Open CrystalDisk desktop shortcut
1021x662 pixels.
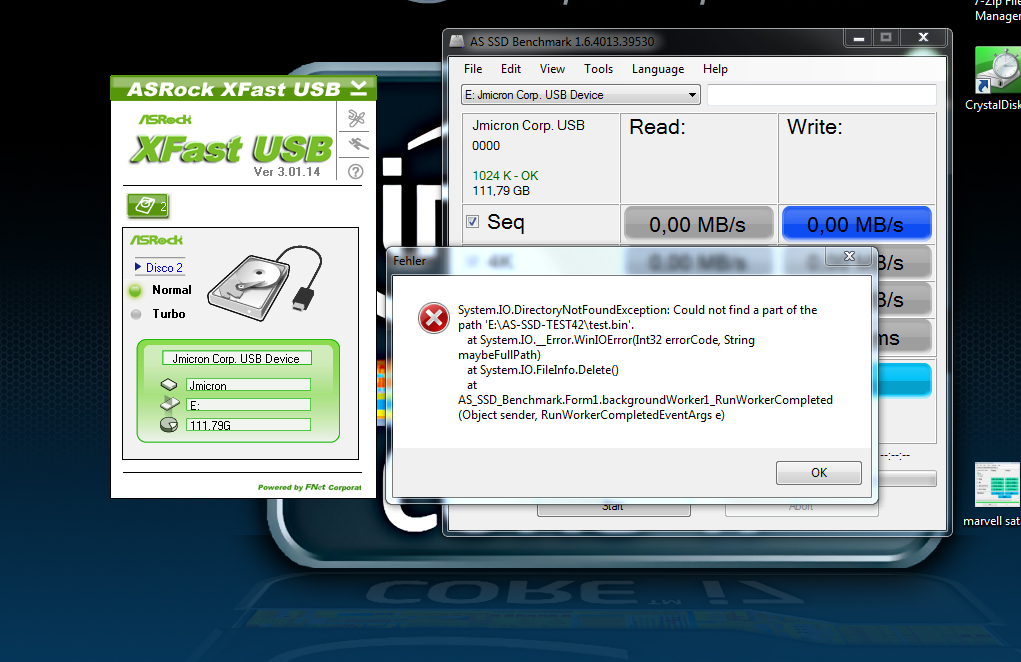[995, 70]
